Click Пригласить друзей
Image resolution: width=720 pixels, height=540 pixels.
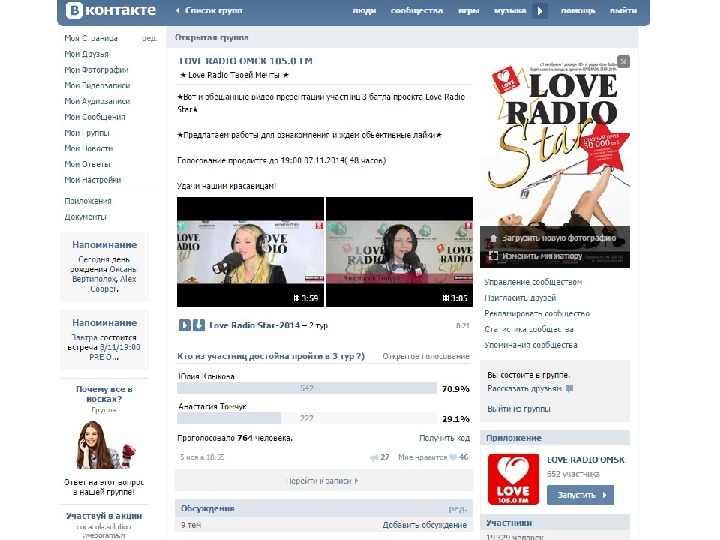520,298
